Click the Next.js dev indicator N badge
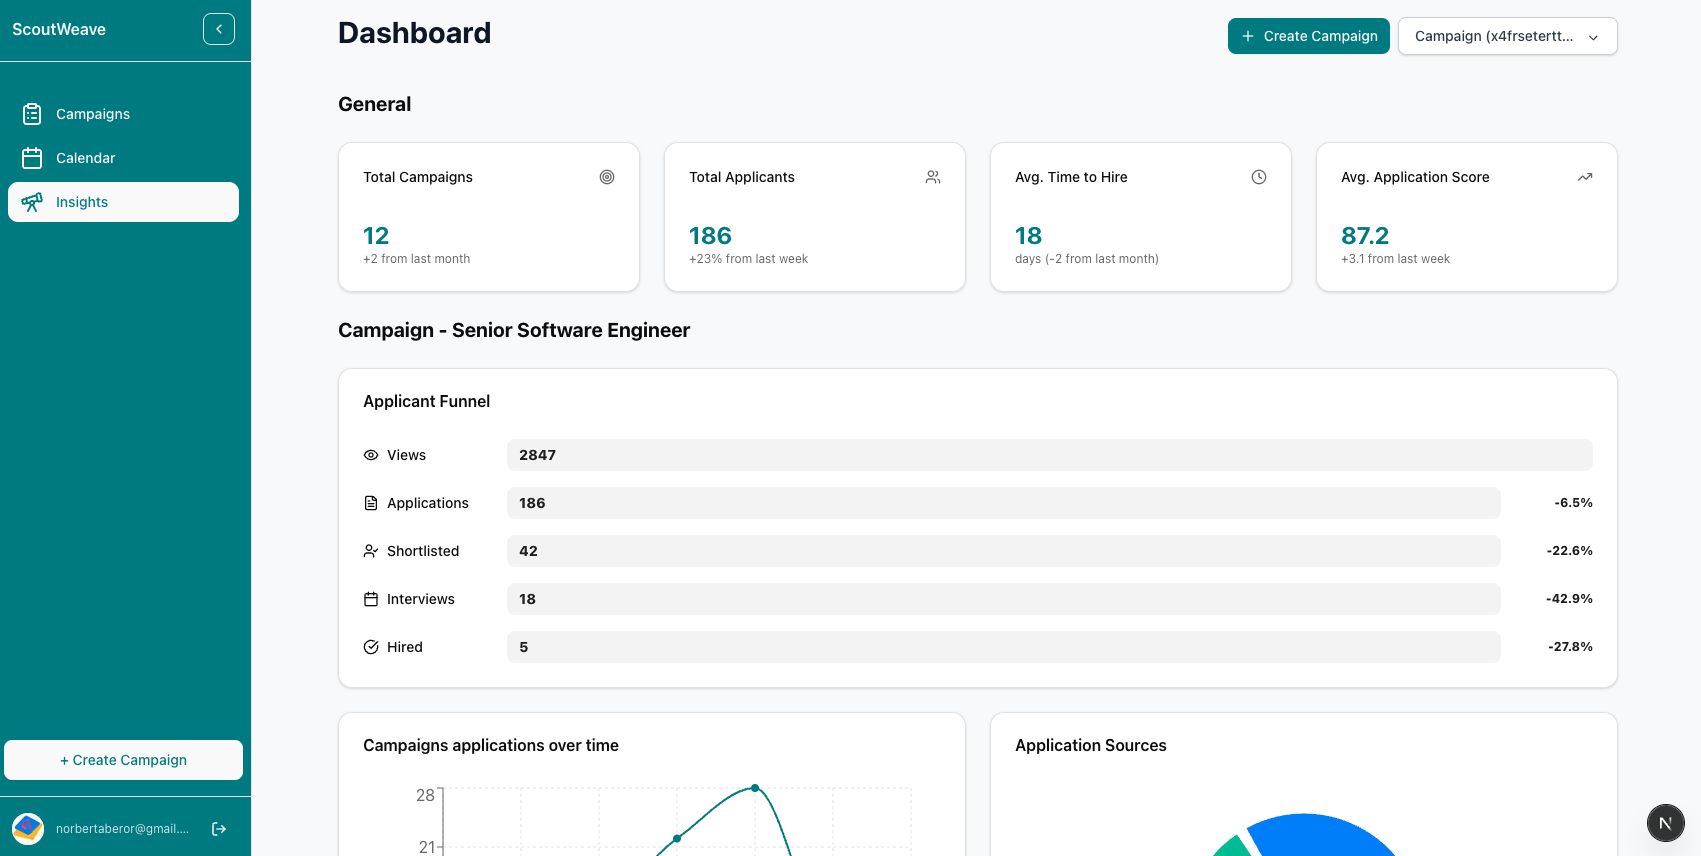Image resolution: width=1701 pixels, height=856 pixels. [1666, 823]
